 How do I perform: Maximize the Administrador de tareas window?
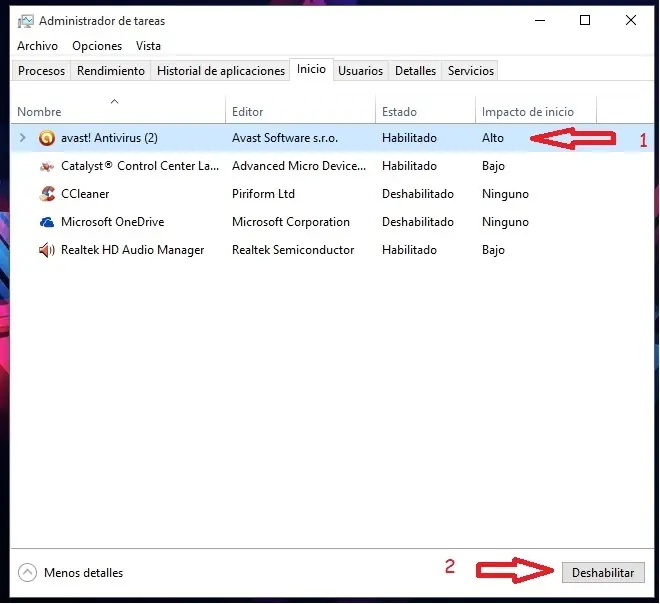[585, 20]
